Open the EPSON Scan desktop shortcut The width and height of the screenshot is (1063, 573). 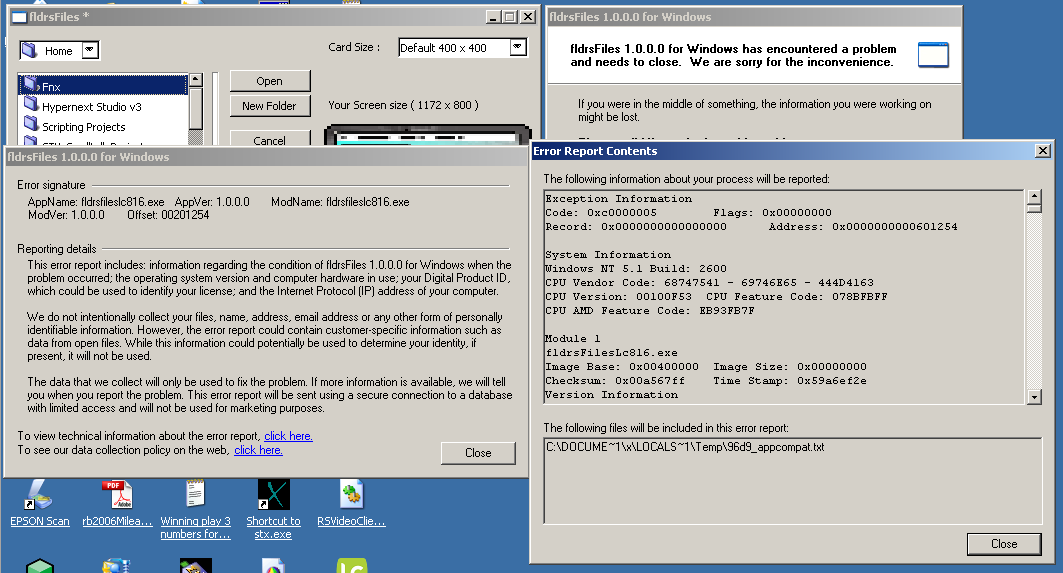39,496
